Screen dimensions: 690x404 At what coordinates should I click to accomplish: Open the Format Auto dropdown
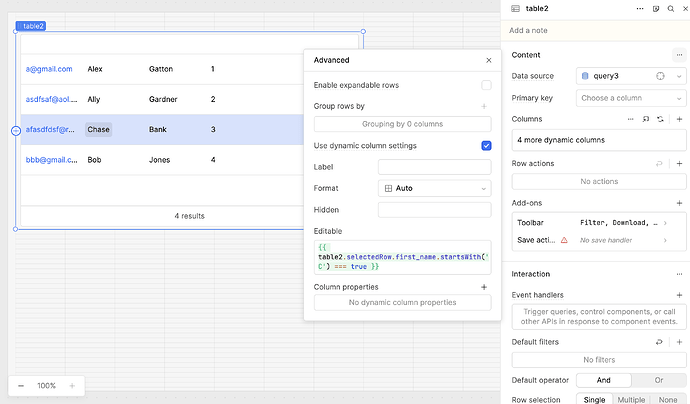point(434,188)
